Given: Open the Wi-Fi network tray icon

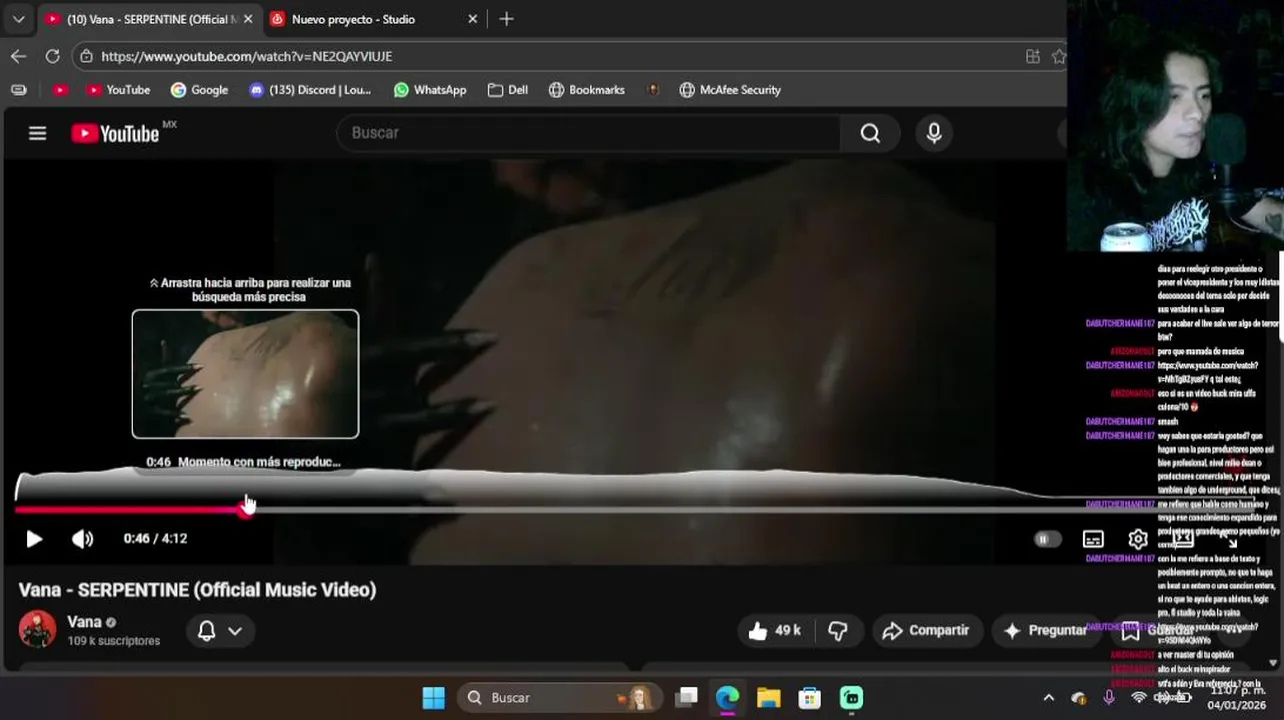Looking at the screenshot, I should (x=1138, y=698).
